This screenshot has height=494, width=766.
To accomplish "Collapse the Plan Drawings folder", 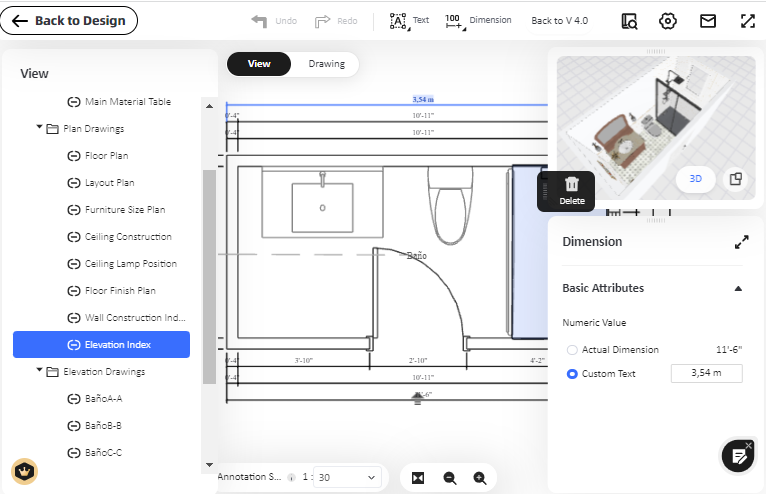I will pyautogui.click(x=39, y=128).
